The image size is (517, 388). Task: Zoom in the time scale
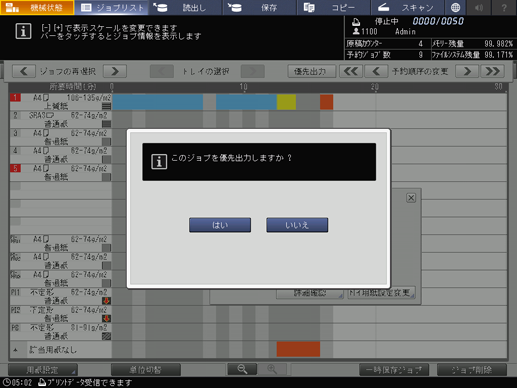pyautogui.click(x=272, y=369)
